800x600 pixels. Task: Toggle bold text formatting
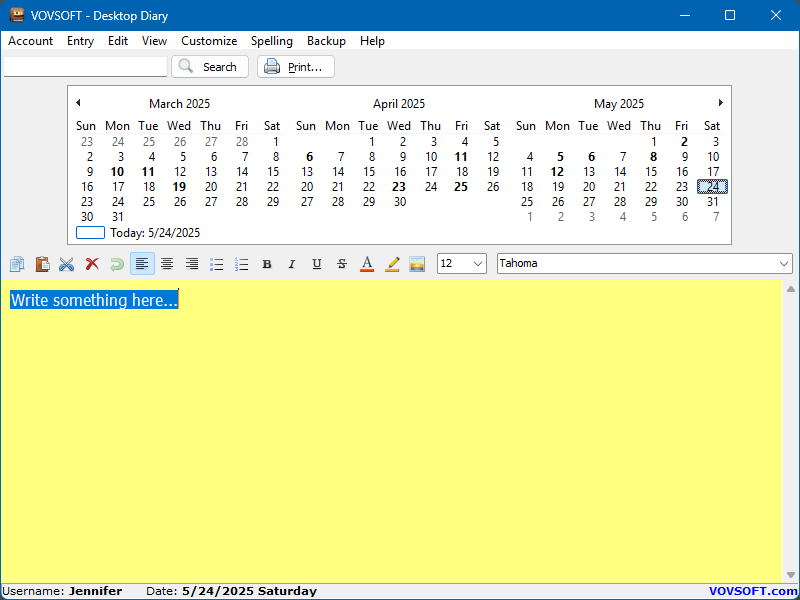click(267, 264)
